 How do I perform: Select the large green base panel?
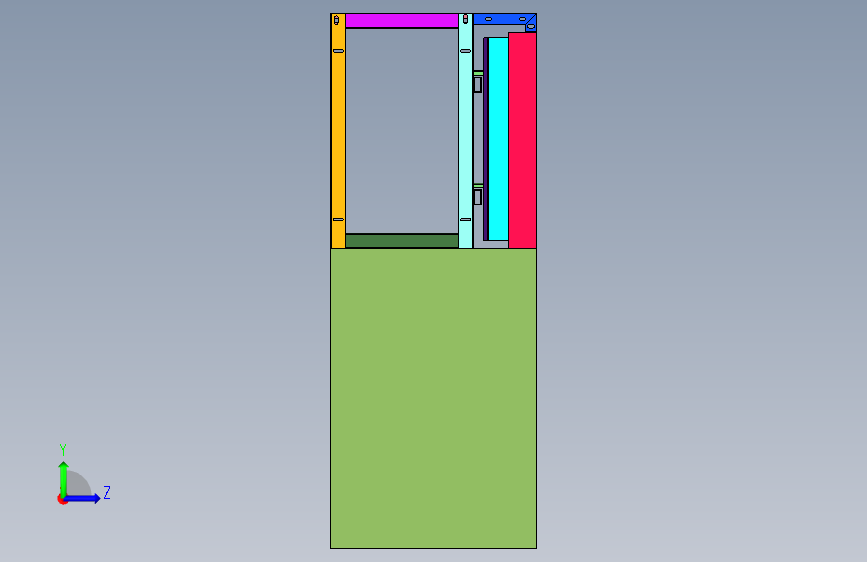click(x=433, y=398)
